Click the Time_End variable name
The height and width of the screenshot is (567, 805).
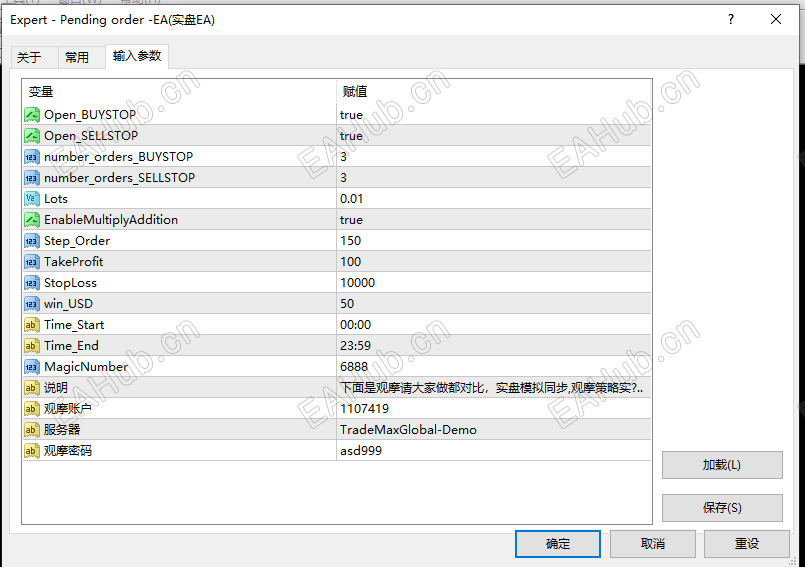[71, 347]
